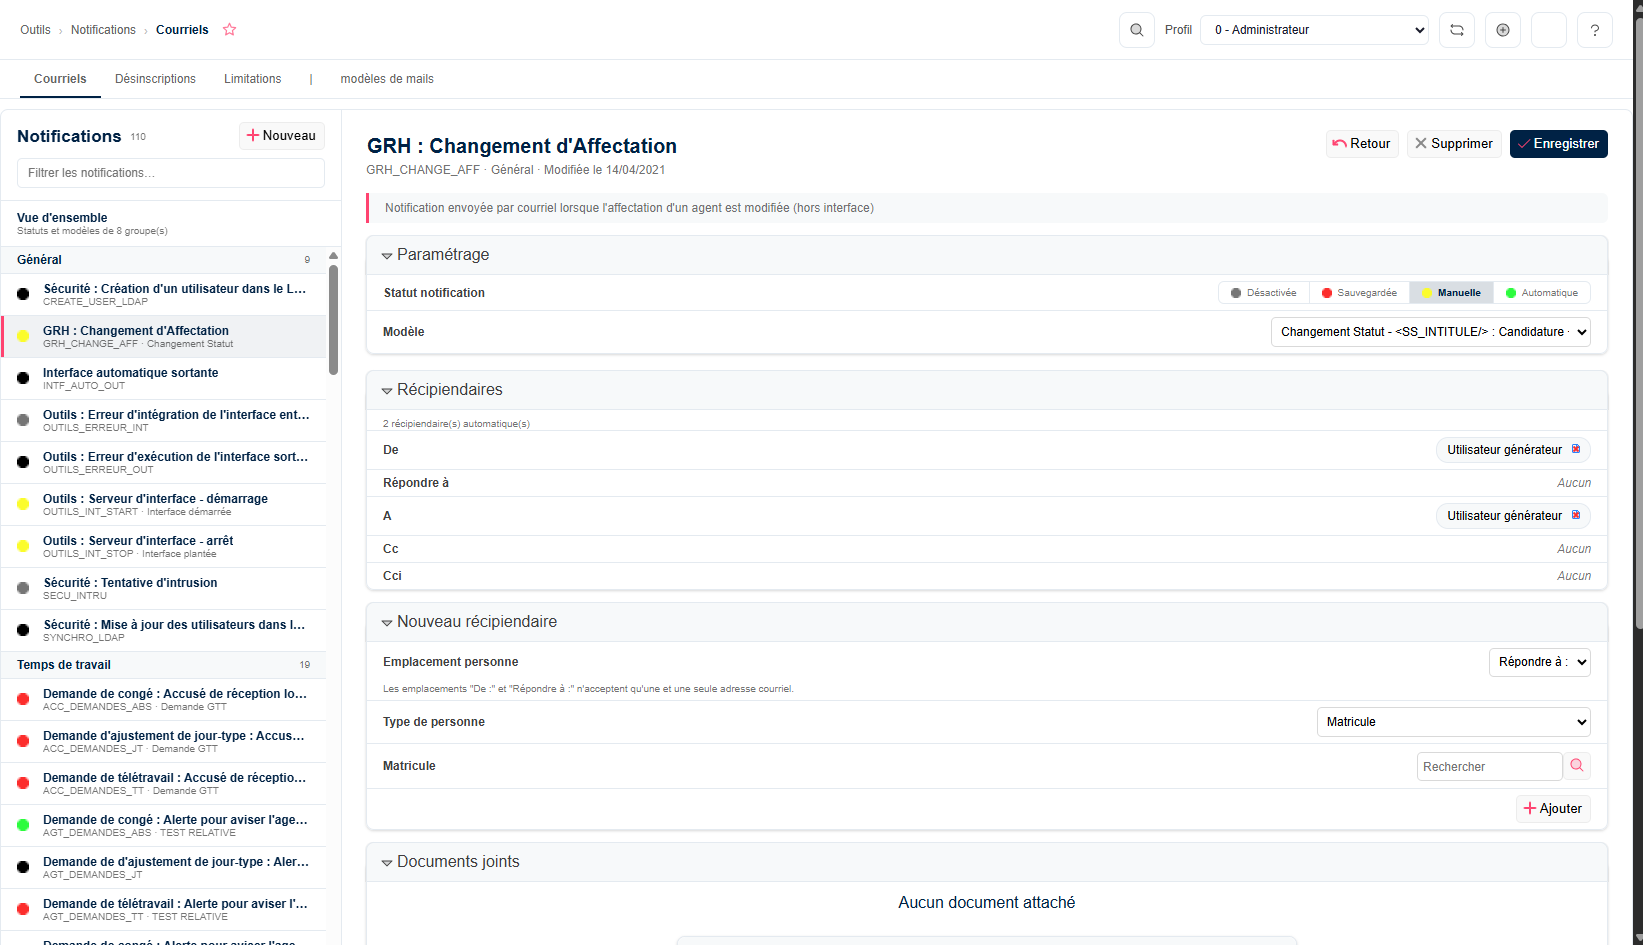Click the Ajouter recipient button
1643x945 pixels.
[x=1553, y=808]
